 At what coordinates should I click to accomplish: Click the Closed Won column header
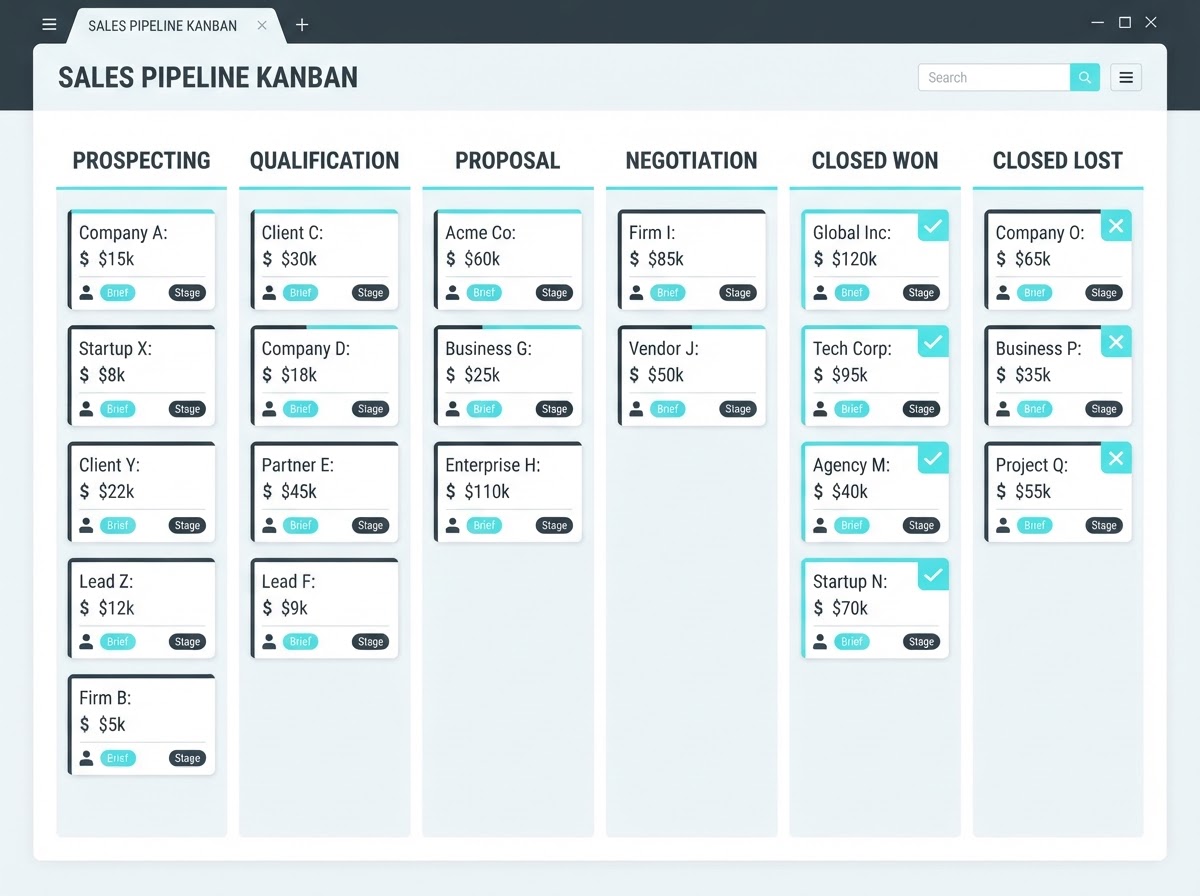875,160
